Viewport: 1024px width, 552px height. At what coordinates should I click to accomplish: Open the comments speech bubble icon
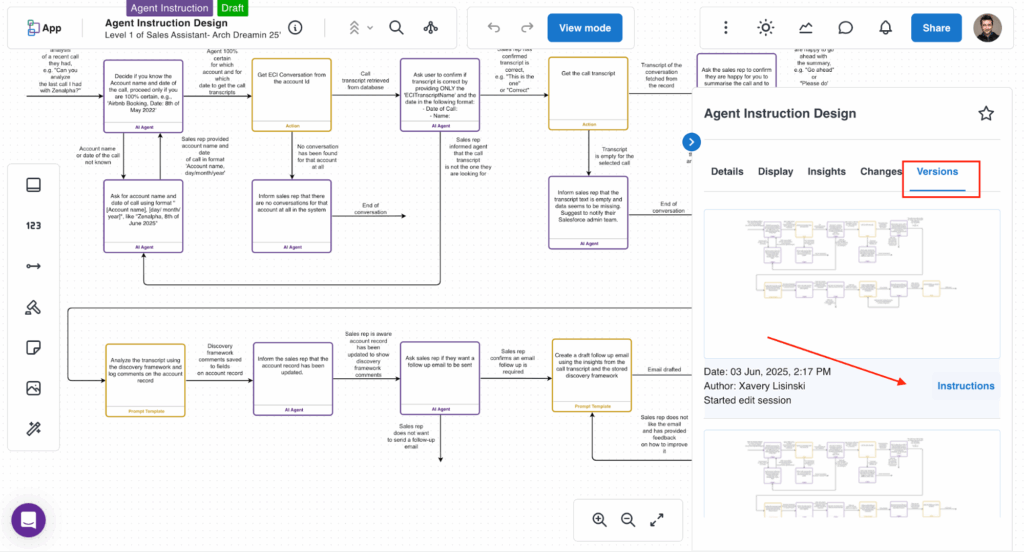(x=845, y=28)
